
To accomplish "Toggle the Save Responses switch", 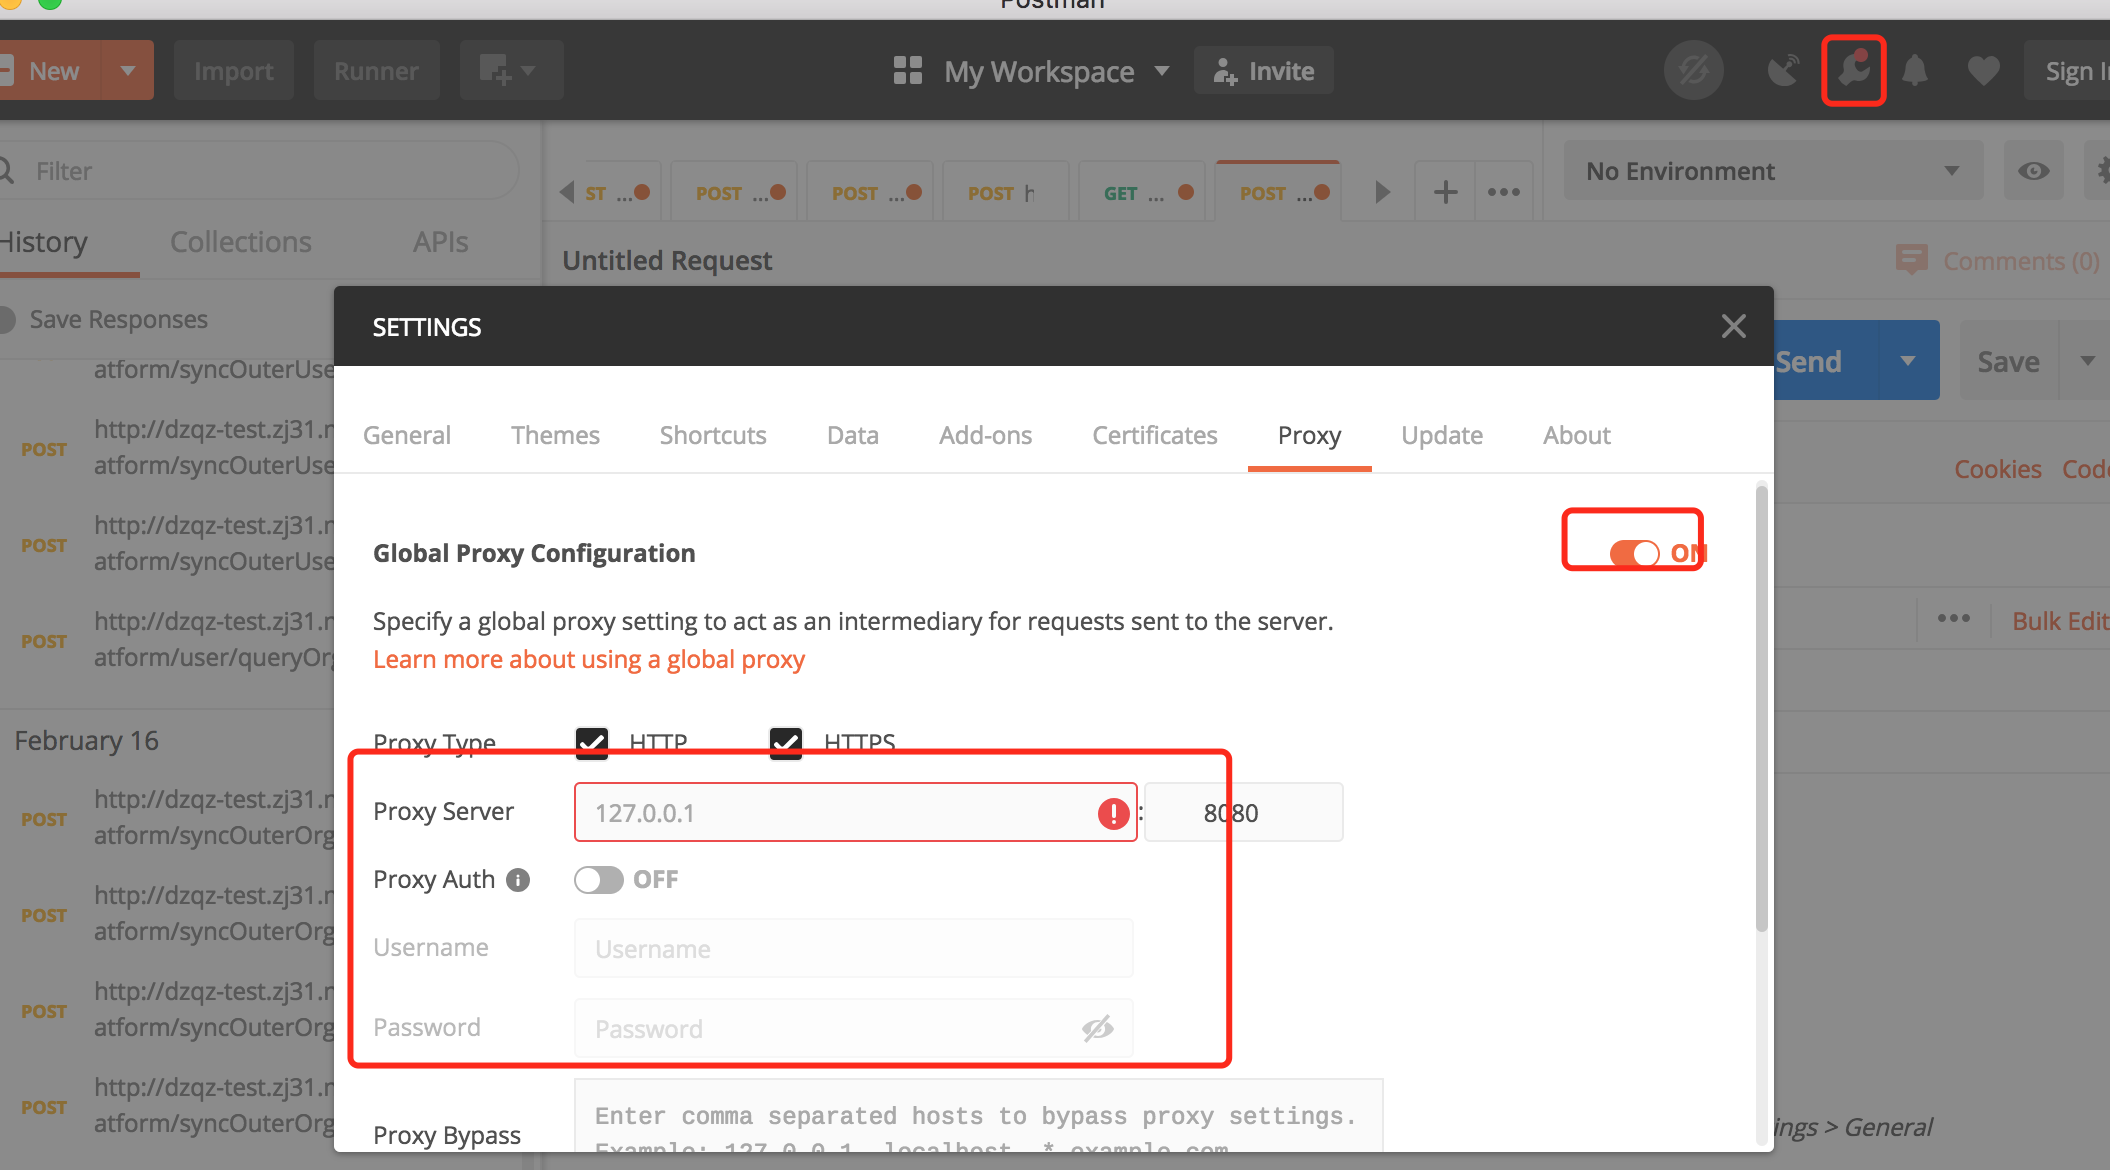I will [x=8, y=320].
